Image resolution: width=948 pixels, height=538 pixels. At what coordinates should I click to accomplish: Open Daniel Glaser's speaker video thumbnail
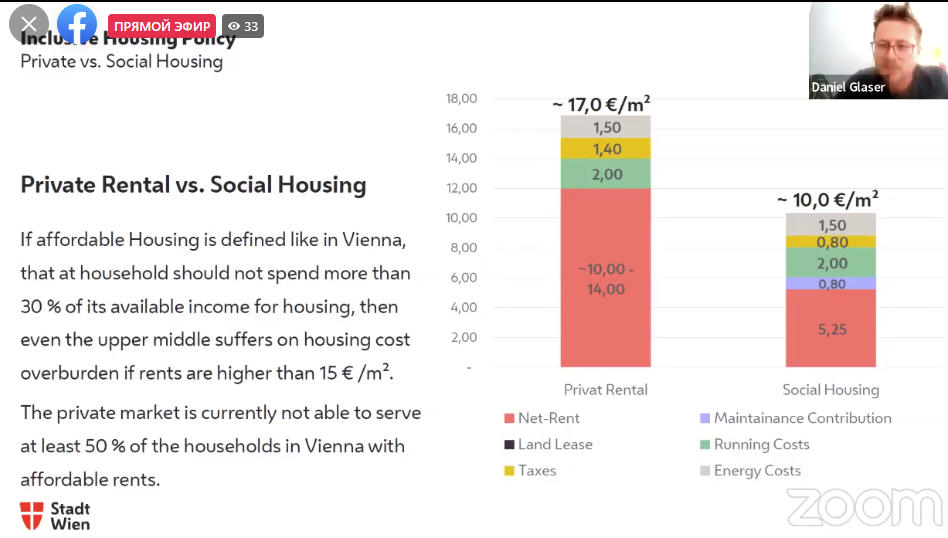pyautogui.click(x=878, y=50)
